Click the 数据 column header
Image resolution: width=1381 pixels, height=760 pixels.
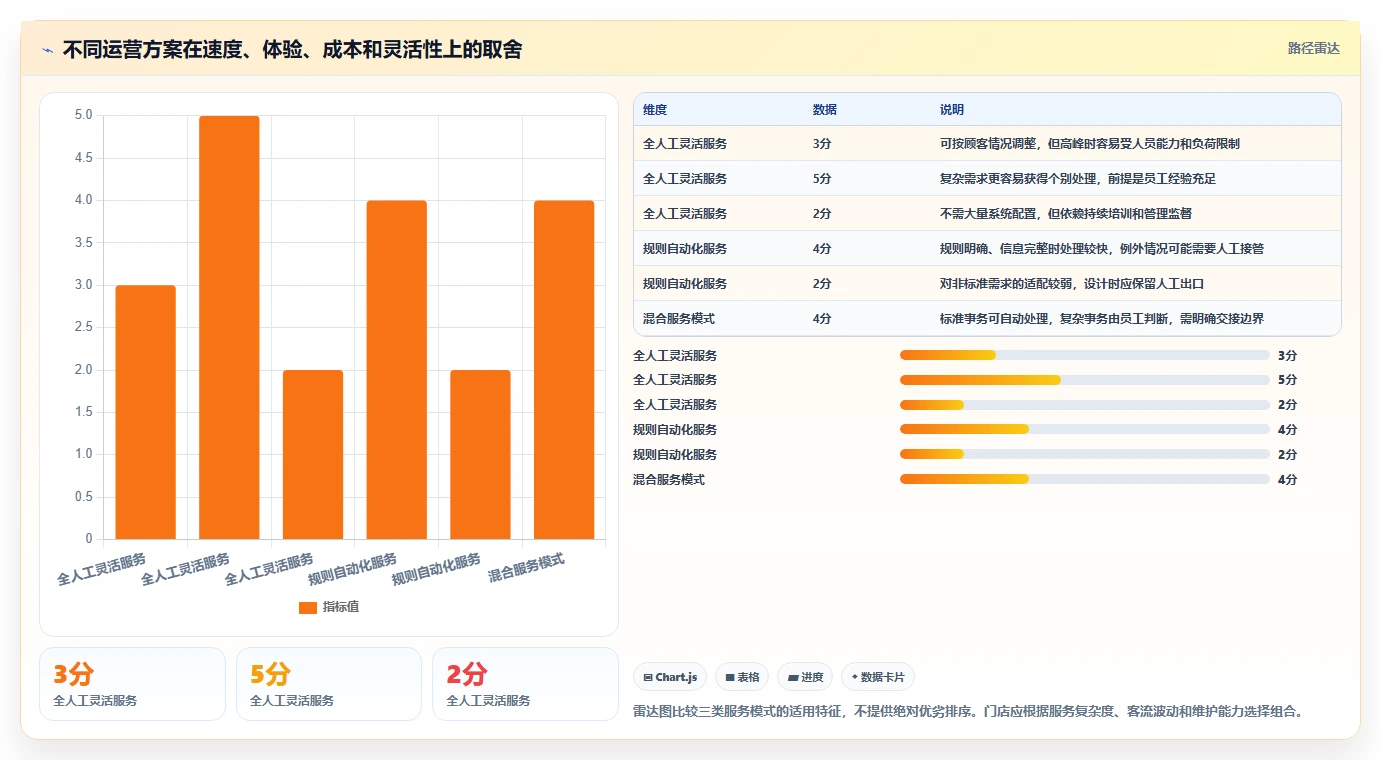(x=825, y=110)
